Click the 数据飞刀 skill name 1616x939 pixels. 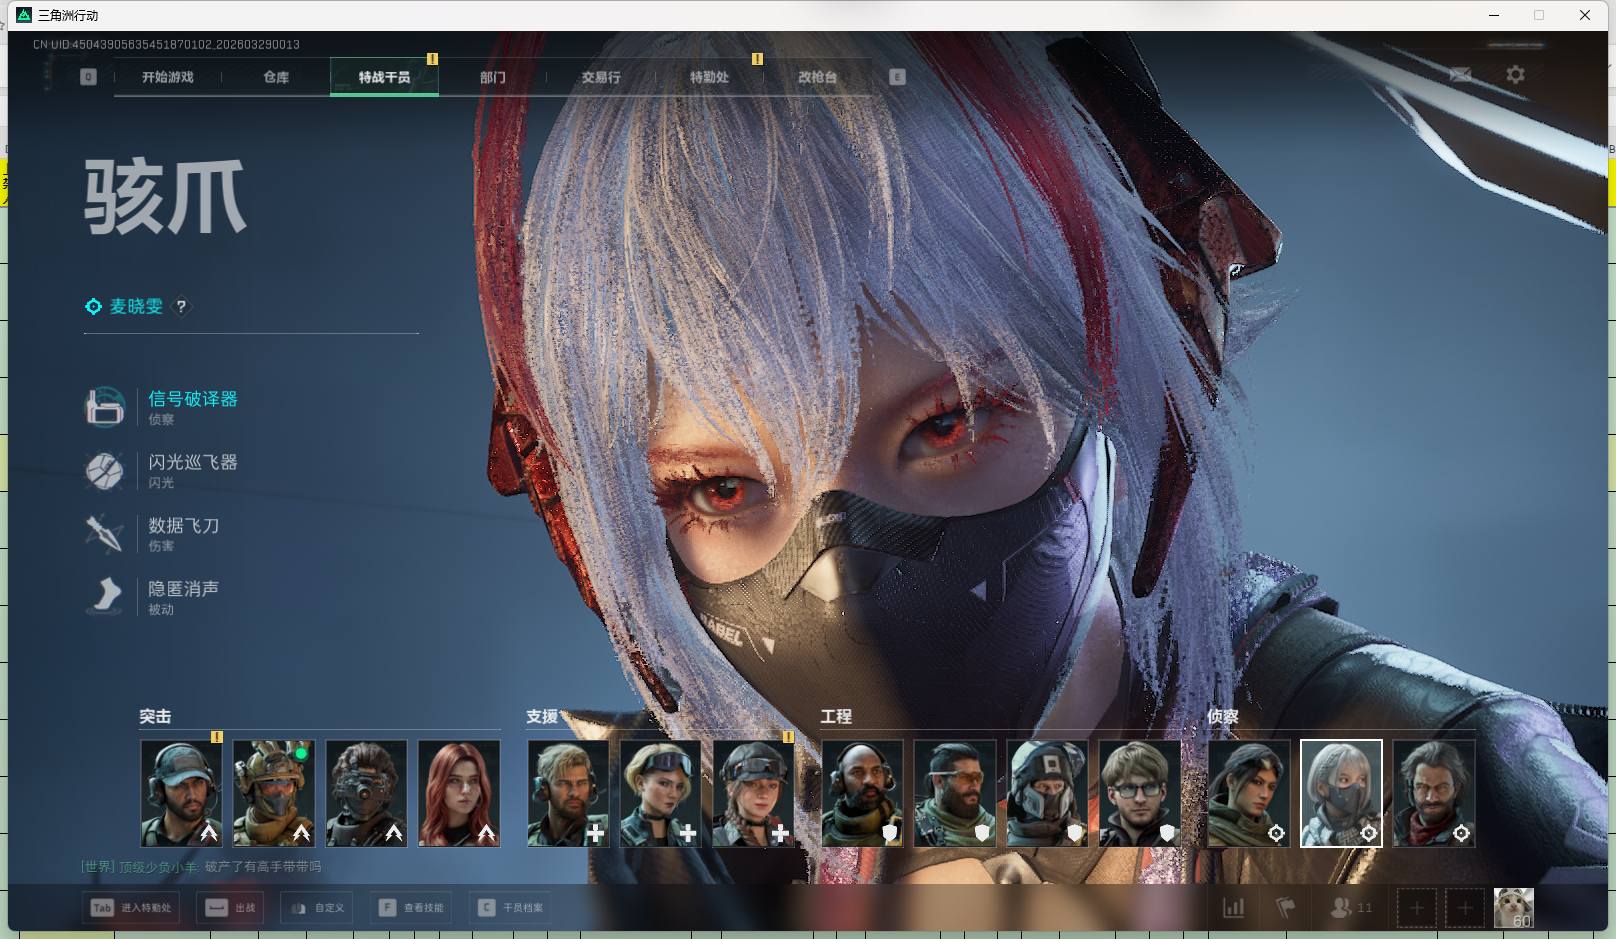[183, 525]
